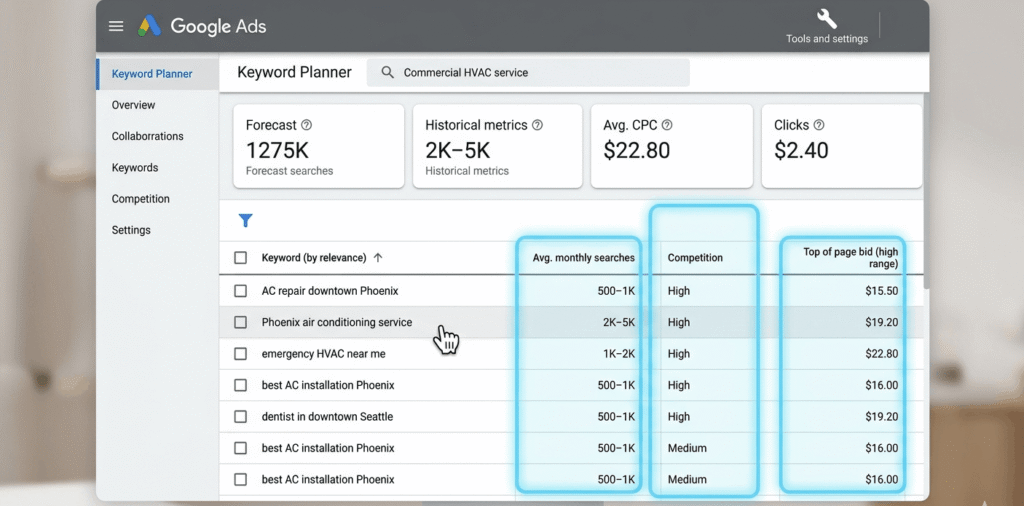Image resolution: width=1024 pixels, height=506 pixels.
Task: Check dentist in downtown Seattle row
Action: [x=240, y=417]
